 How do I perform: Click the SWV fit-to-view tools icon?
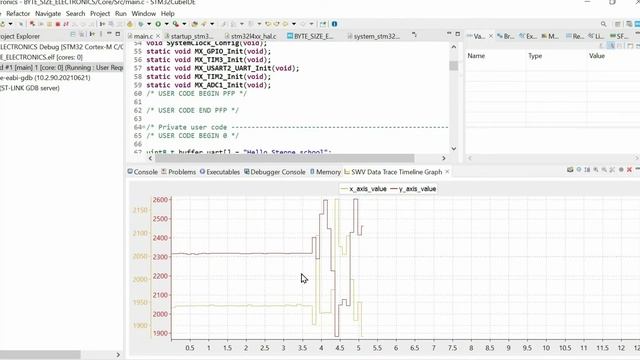pyautogui.click(x=612, y=170)
